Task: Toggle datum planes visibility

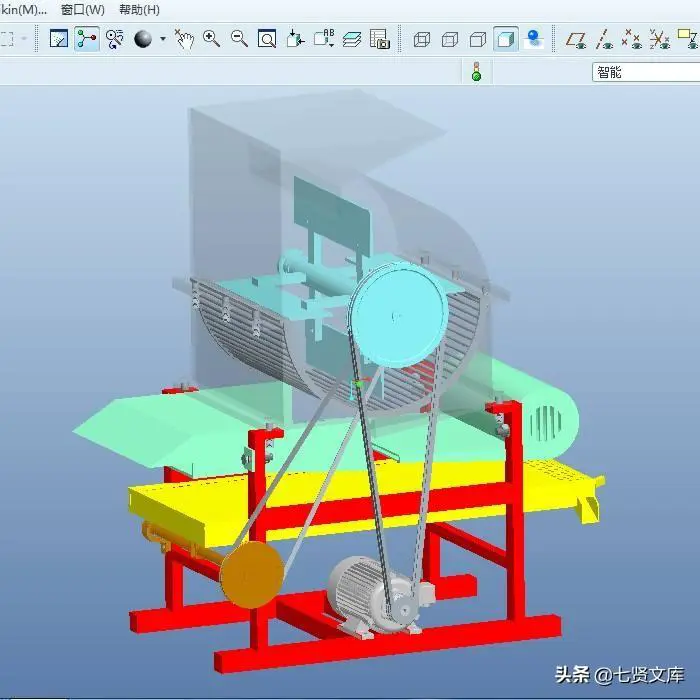Action: coord(576,39)
